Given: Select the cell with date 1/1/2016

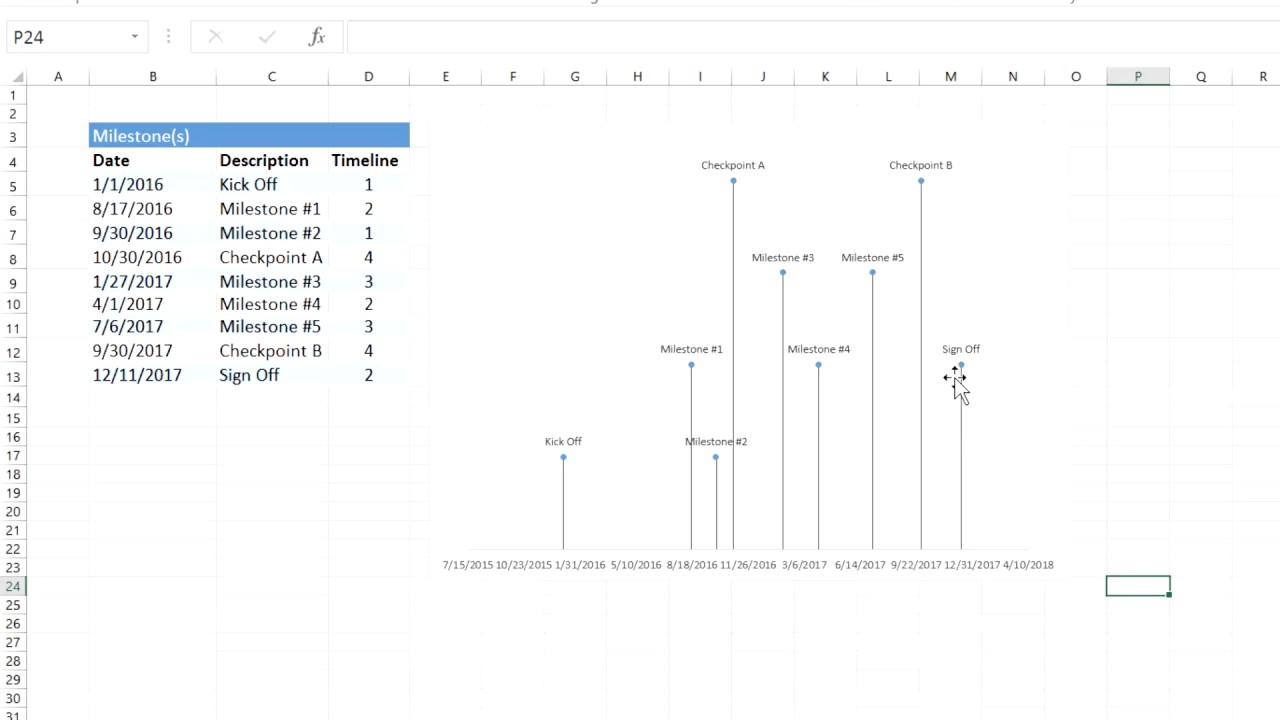Looking at the screenshot, I should [153, 184].
